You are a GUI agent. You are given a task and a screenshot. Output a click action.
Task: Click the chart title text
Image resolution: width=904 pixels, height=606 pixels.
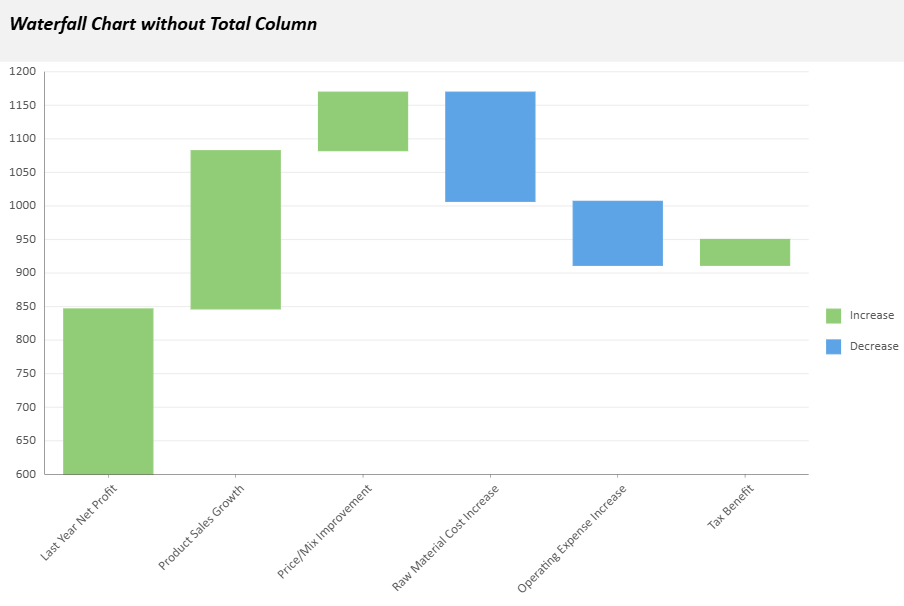click(163, 24)
